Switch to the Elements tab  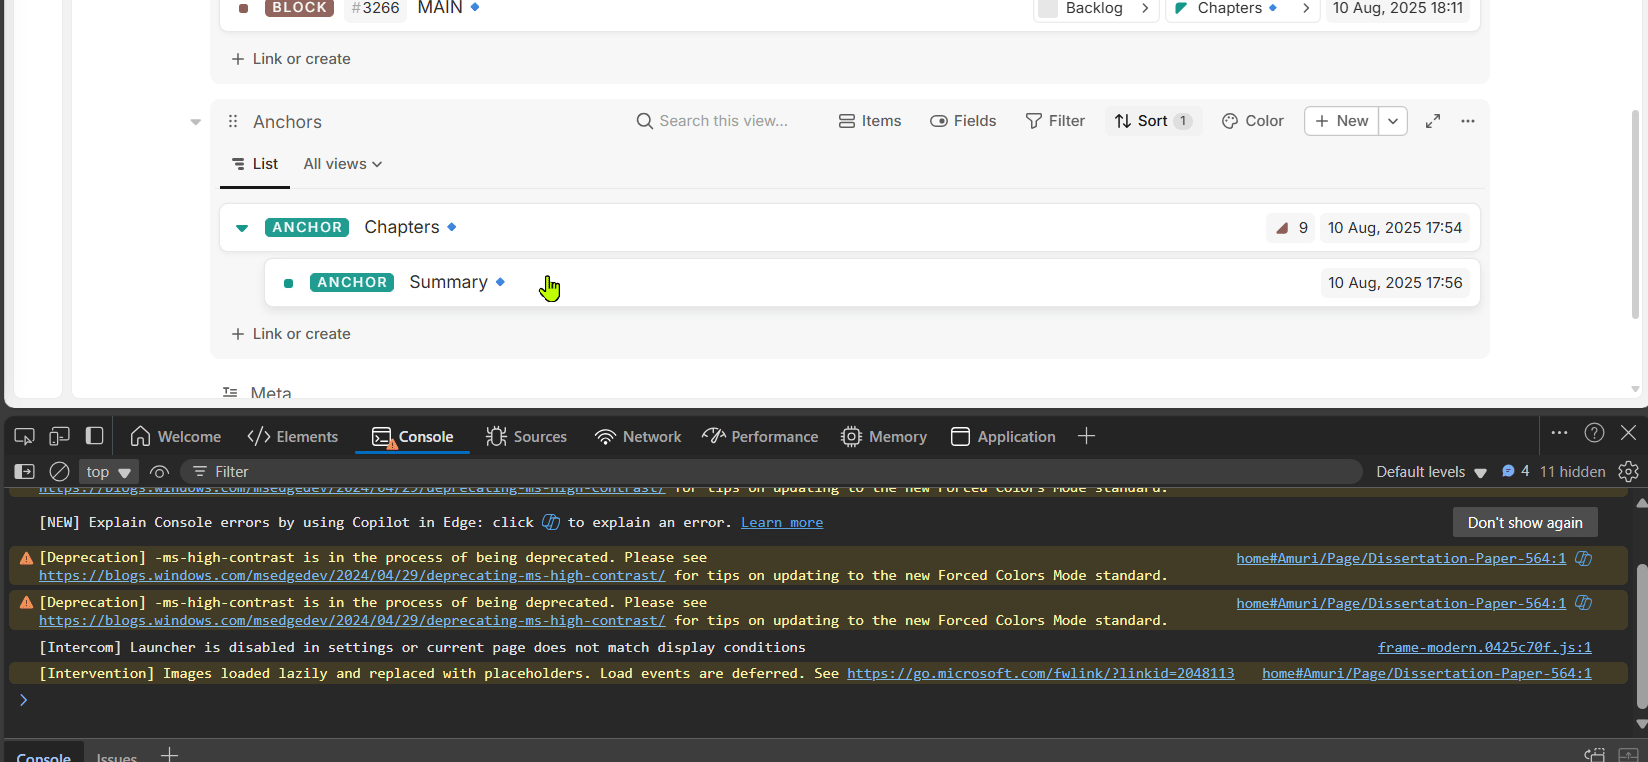(x=293, y=436)
